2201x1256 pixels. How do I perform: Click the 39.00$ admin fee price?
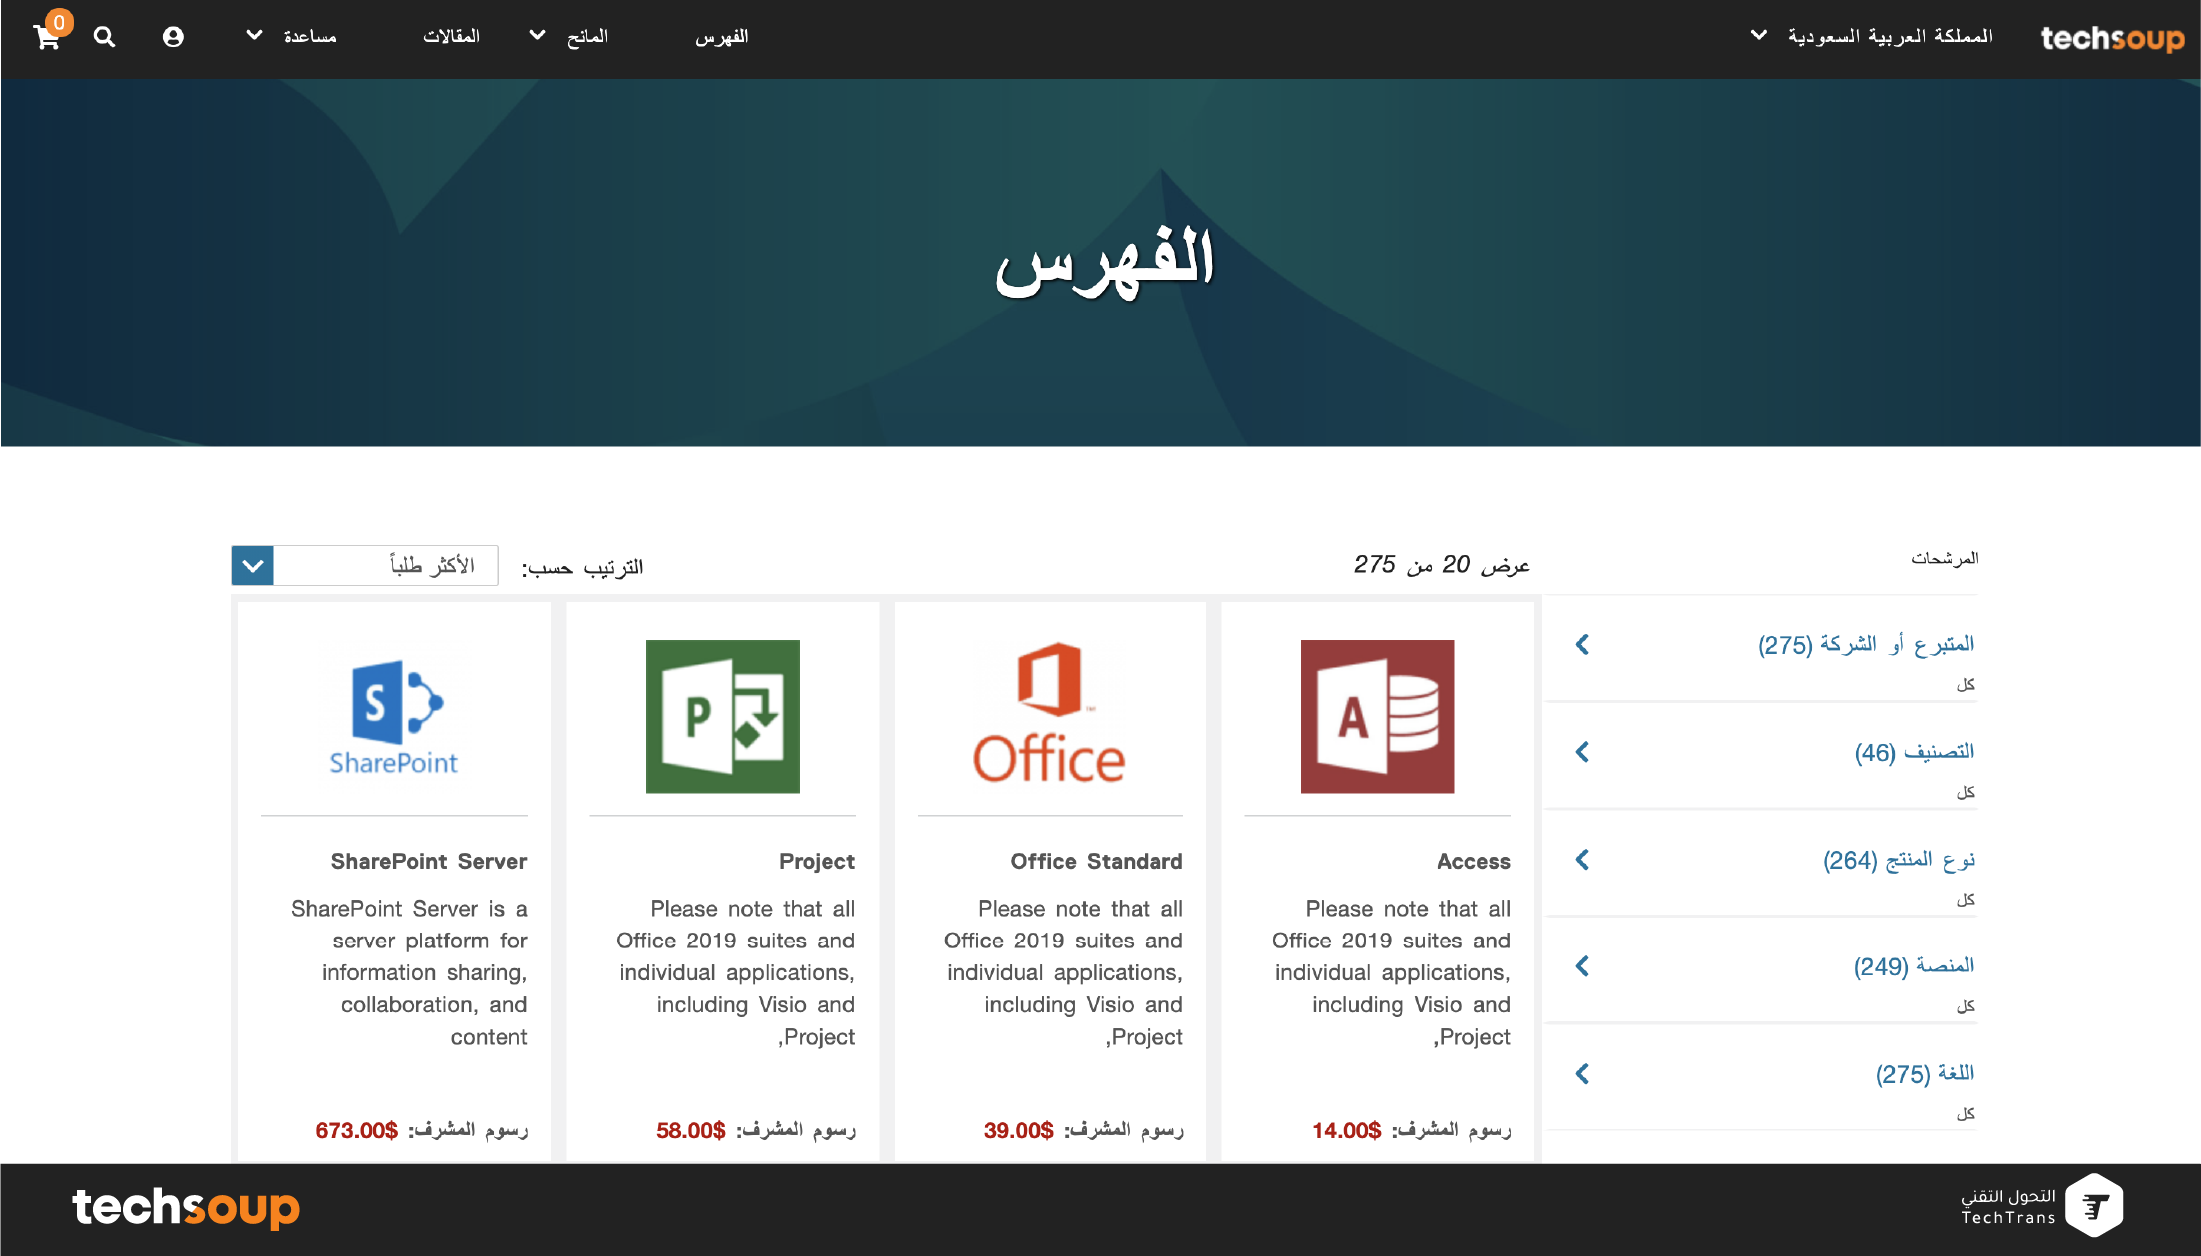(1019, 1130)
